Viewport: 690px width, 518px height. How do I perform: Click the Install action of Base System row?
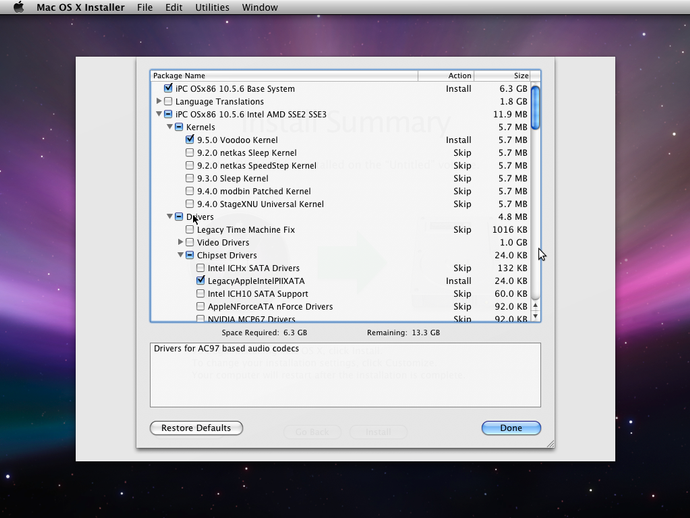point(459,88)
